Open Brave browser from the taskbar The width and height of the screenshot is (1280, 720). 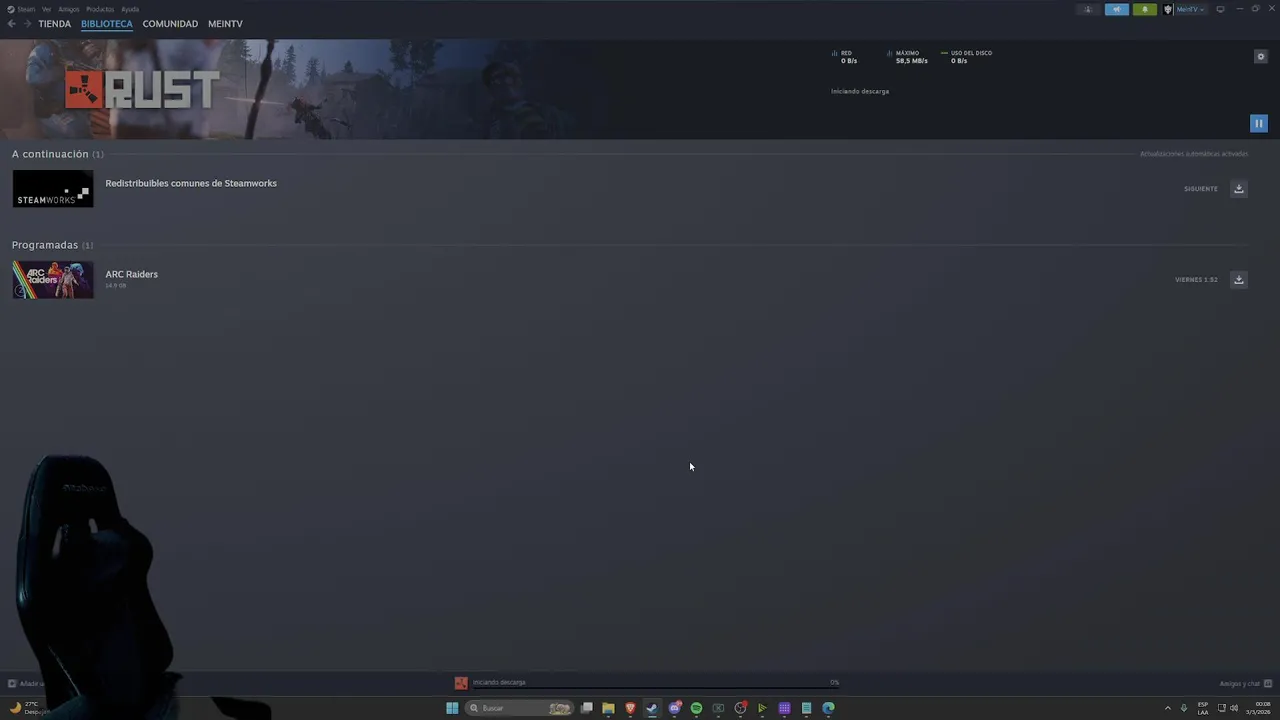pos(630,708)
